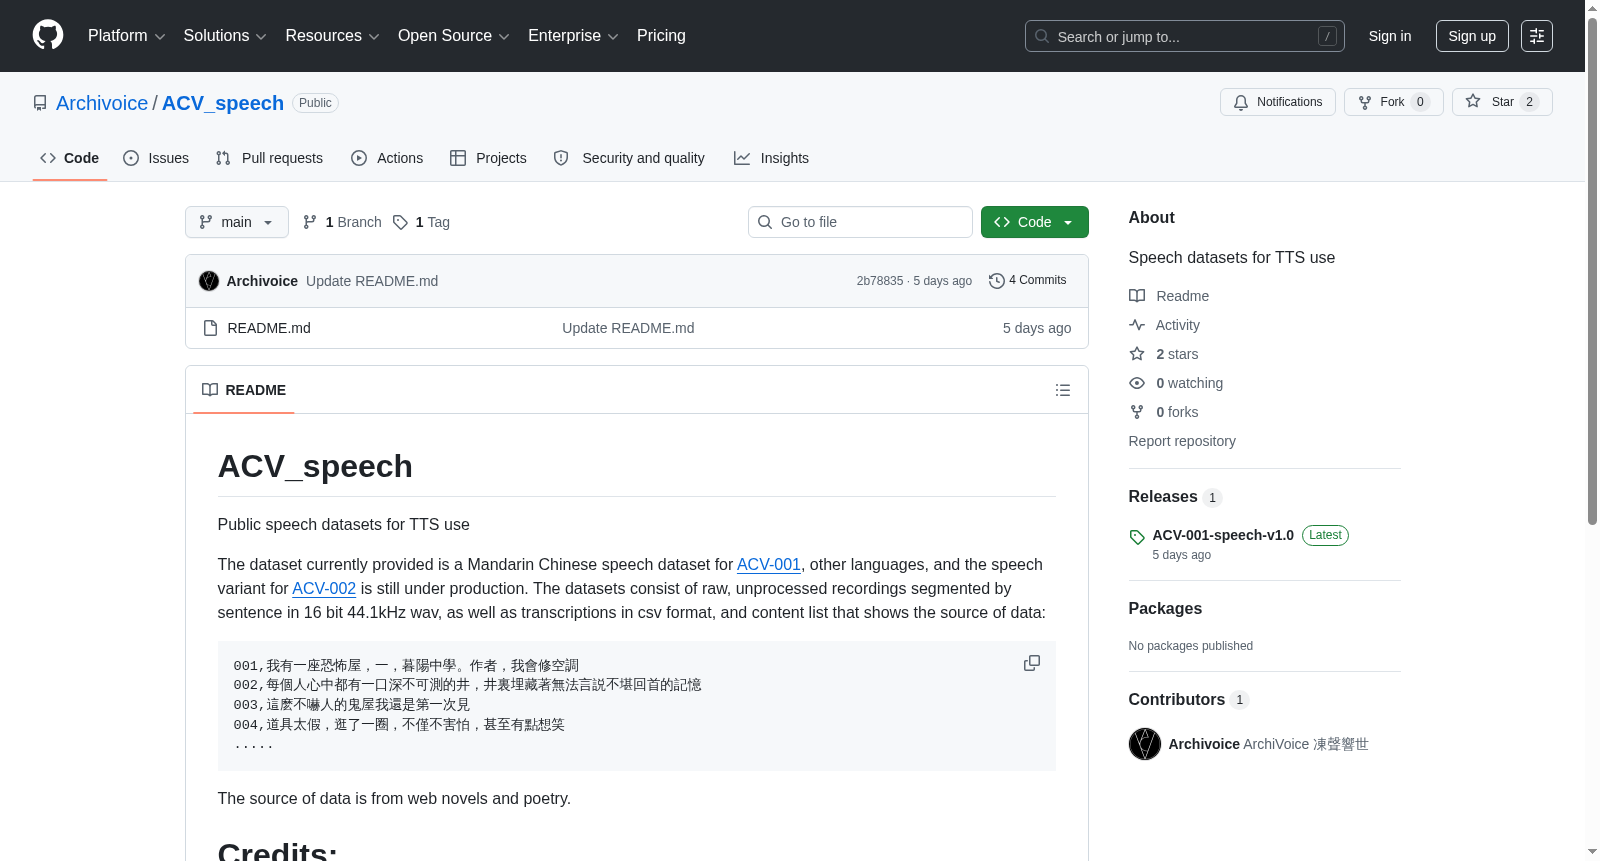The image size is (1600, 861).
Task: Open the README.md row's commit message
Action: pos(628,328)
